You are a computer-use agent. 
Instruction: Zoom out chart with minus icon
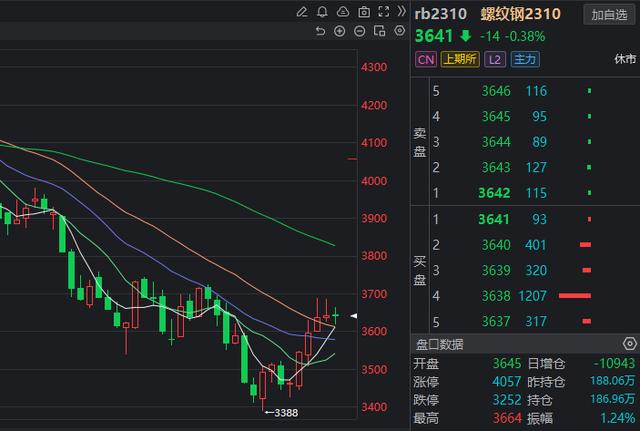click(x=360, y=31)
